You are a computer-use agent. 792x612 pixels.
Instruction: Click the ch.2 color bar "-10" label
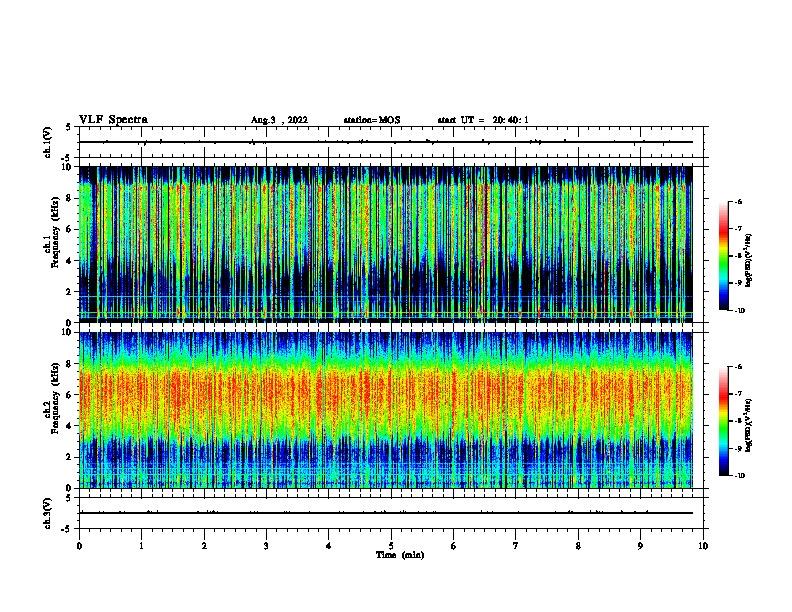tap(739, 476)
